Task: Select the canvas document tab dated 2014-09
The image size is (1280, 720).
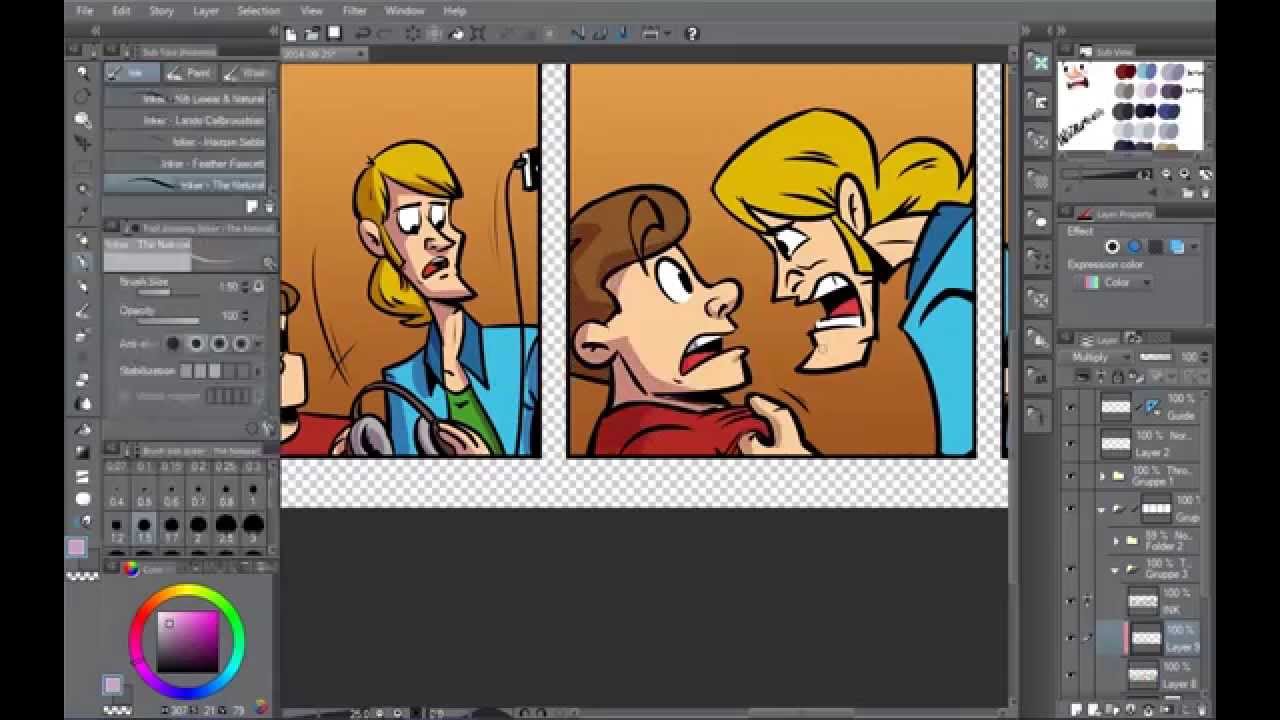Action: click(325, 53)
